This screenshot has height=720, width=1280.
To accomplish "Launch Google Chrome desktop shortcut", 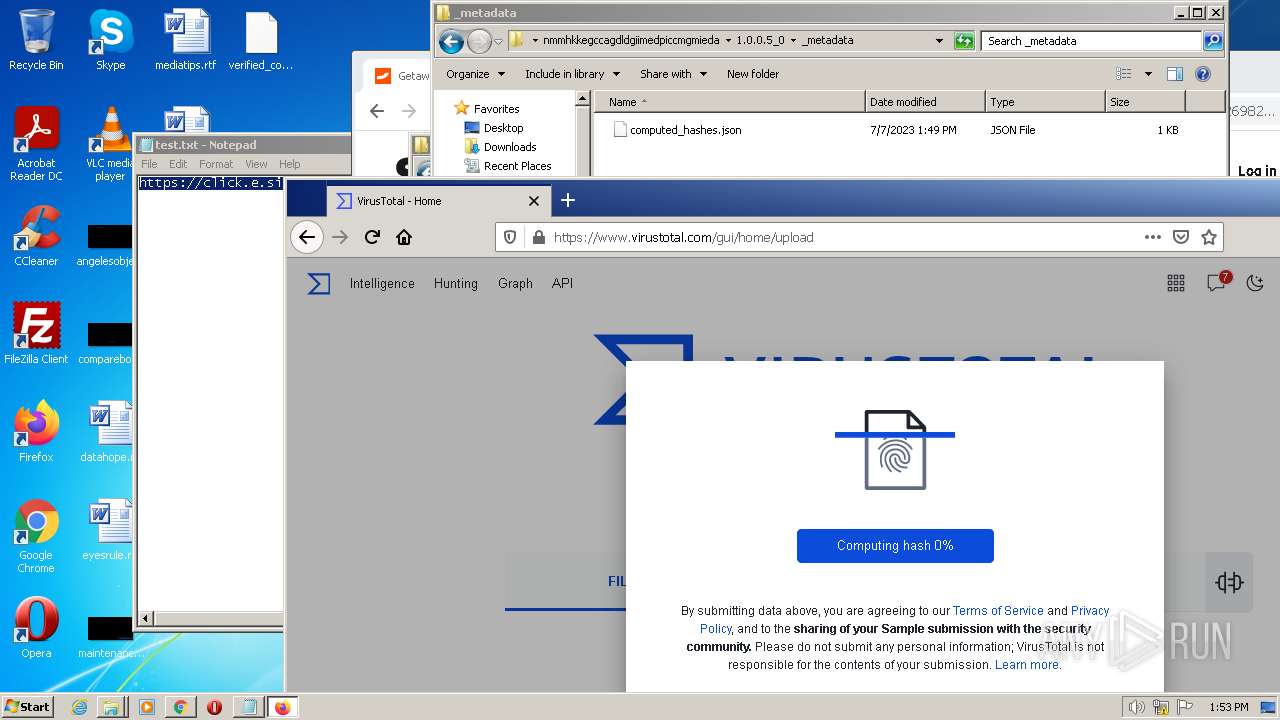I will coord(36,536).
